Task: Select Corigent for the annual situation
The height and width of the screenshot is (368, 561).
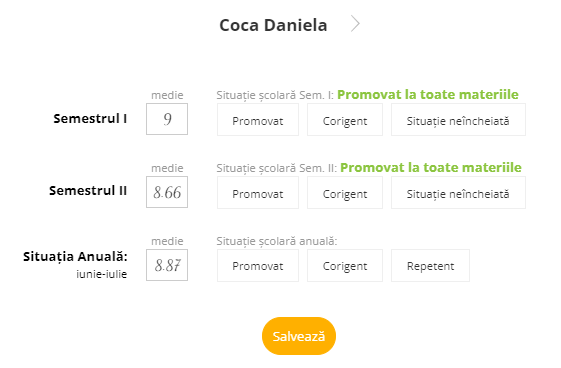Action: 345,266
